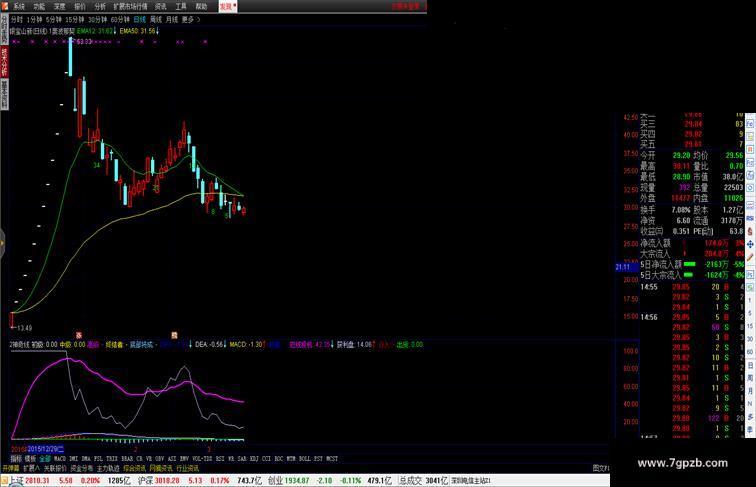Apply the TRIX indicator

pyautogui.click(x=111, y=459)
